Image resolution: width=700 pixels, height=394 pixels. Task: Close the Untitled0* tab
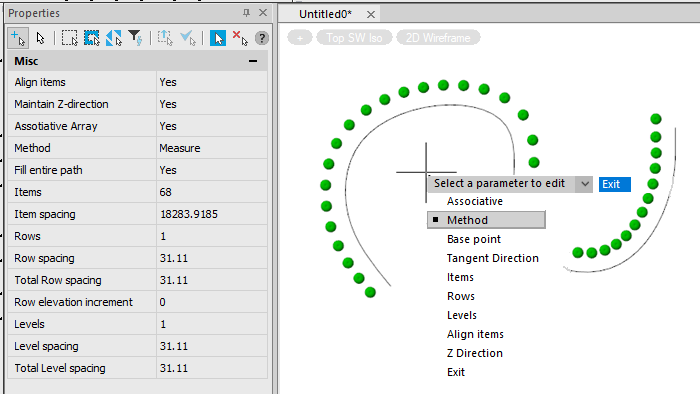click(371, 15)
